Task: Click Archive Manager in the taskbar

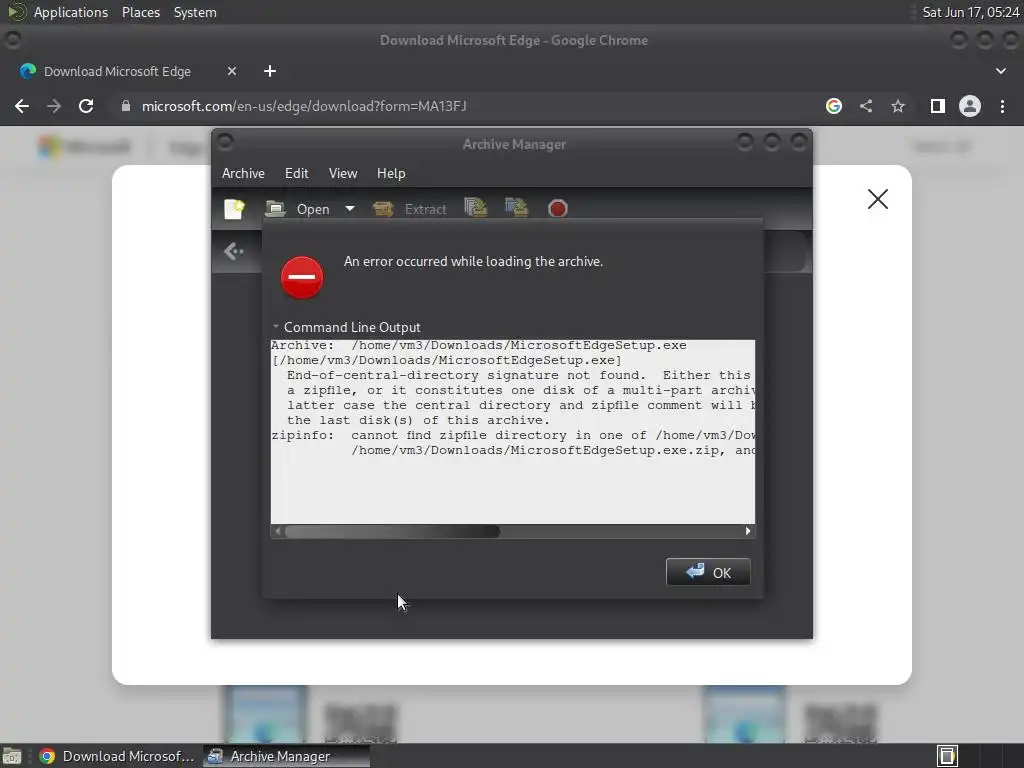Action: coord(286,756)
